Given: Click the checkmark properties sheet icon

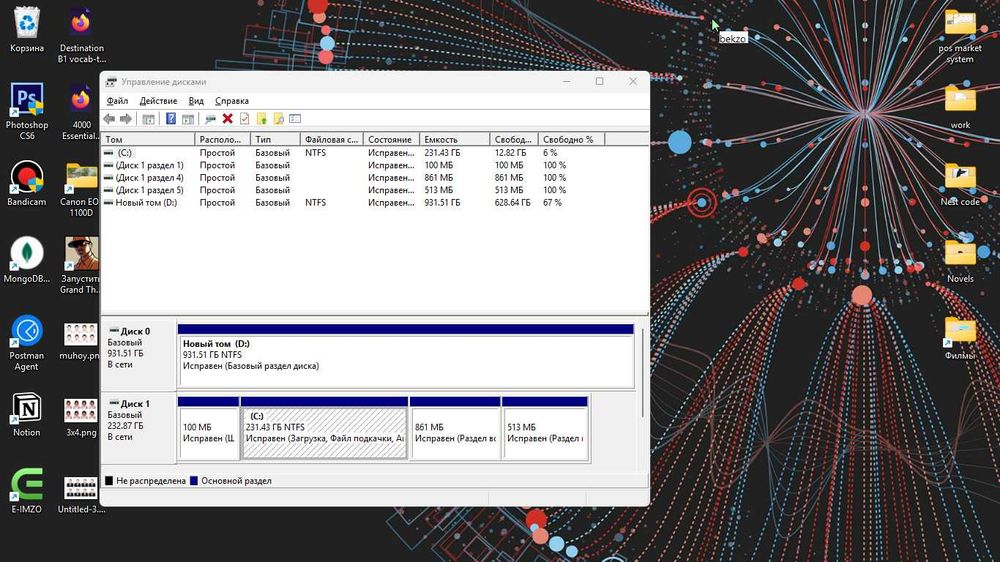Looking at the screenshot, I should (x=244, y=119).
